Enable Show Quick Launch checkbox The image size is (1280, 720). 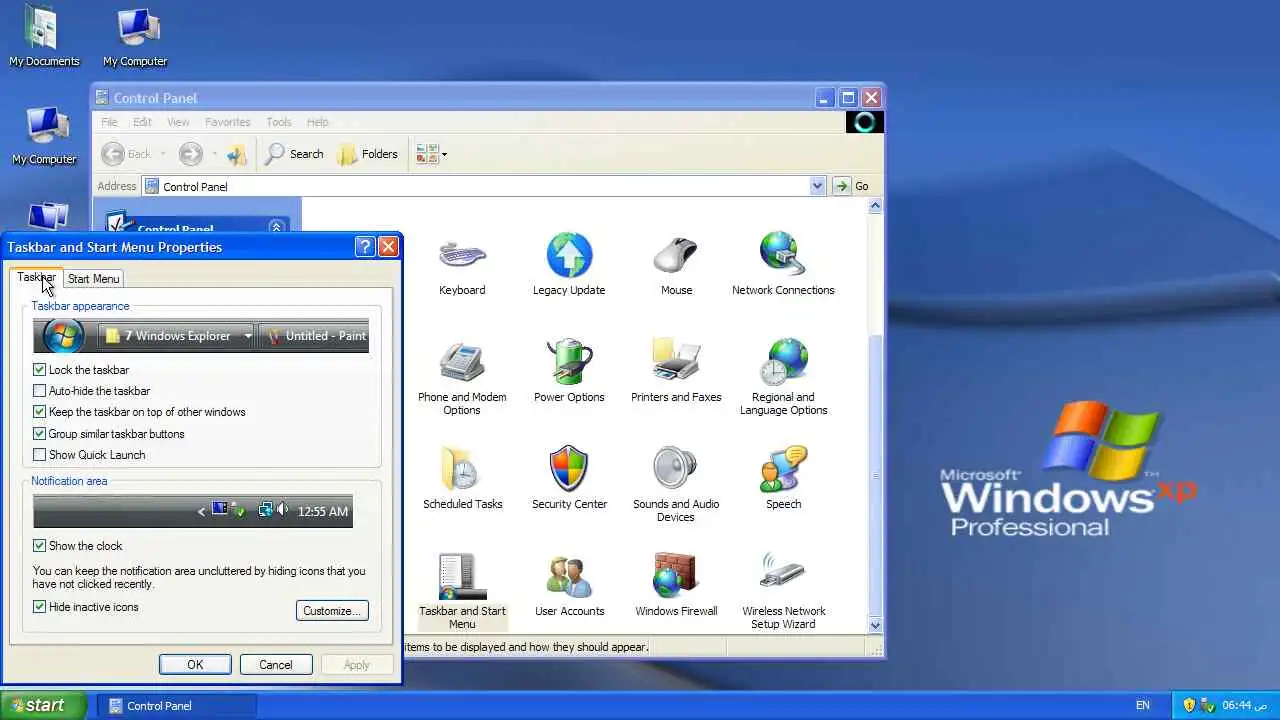pos(40,455)
